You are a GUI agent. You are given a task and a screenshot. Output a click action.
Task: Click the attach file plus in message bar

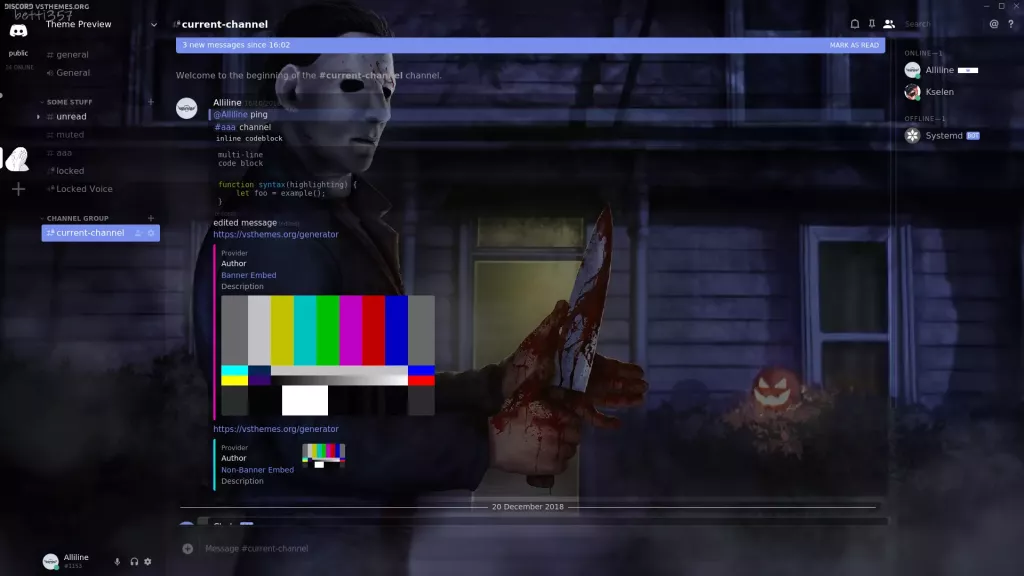pyautogui.click(x=189, y=548)
